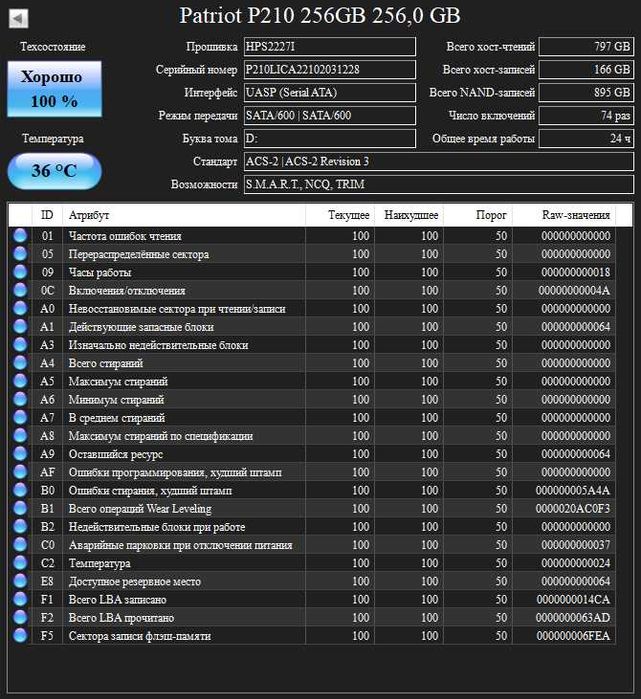Click status orb for E8 Доступное резервное место
Screen dimensions: 641x699
[20, 581]
